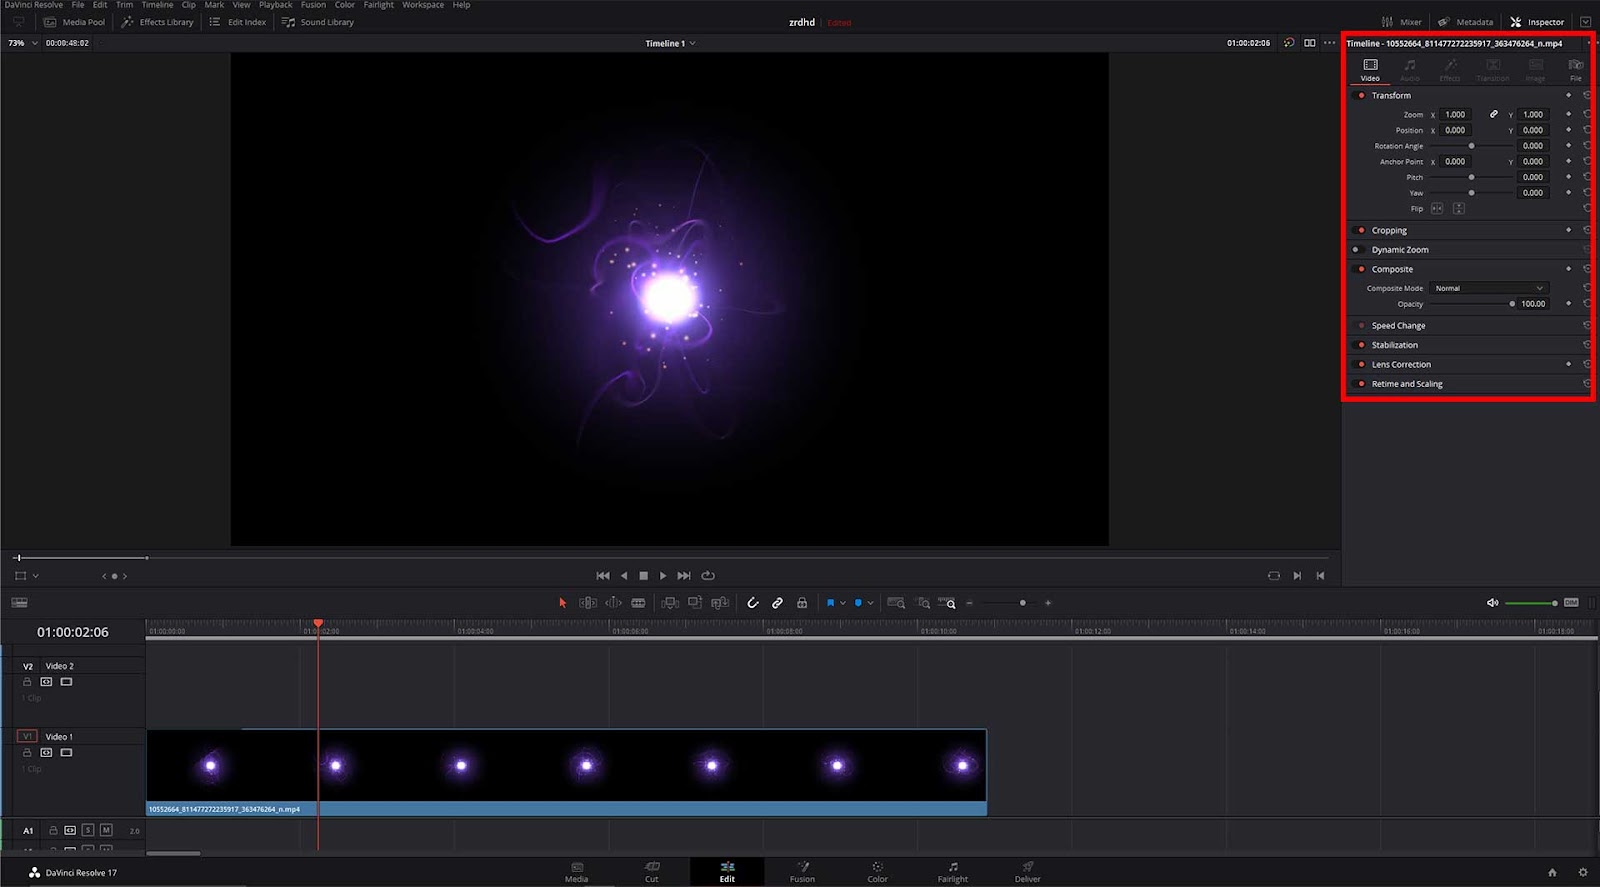Click the Flip Horizontal icon

tap(1437, 209)
